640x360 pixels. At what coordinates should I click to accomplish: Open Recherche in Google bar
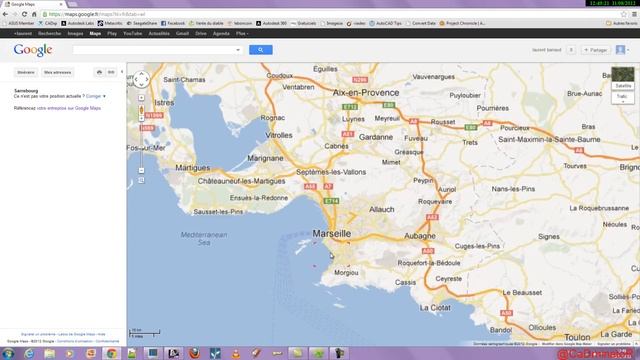[x=49, y=33]
